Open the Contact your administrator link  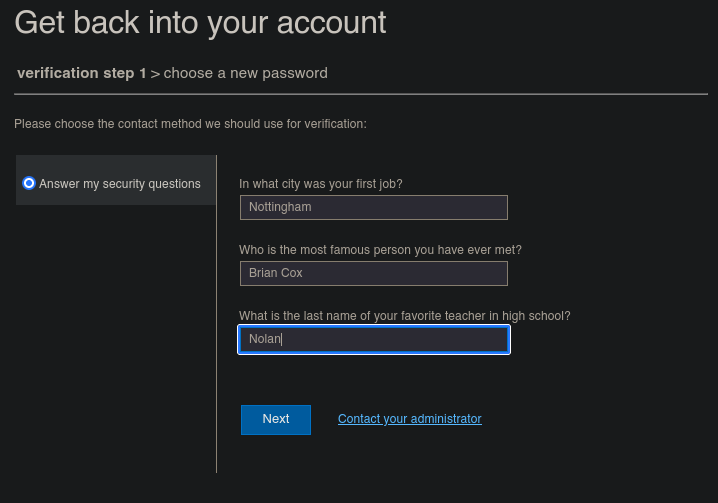pos(409,419)
